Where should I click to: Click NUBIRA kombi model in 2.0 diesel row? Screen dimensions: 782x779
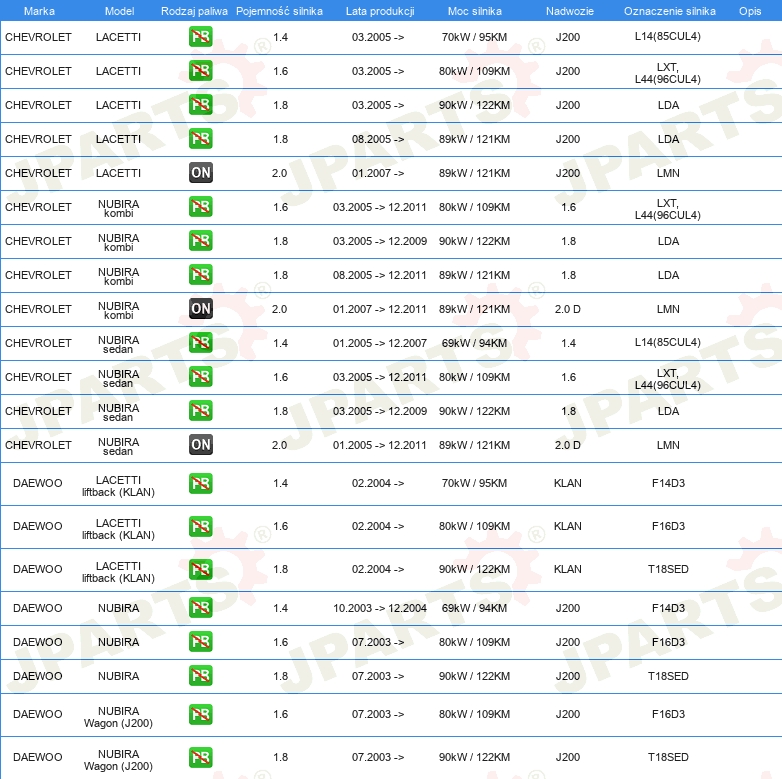(x=118, y=310)
